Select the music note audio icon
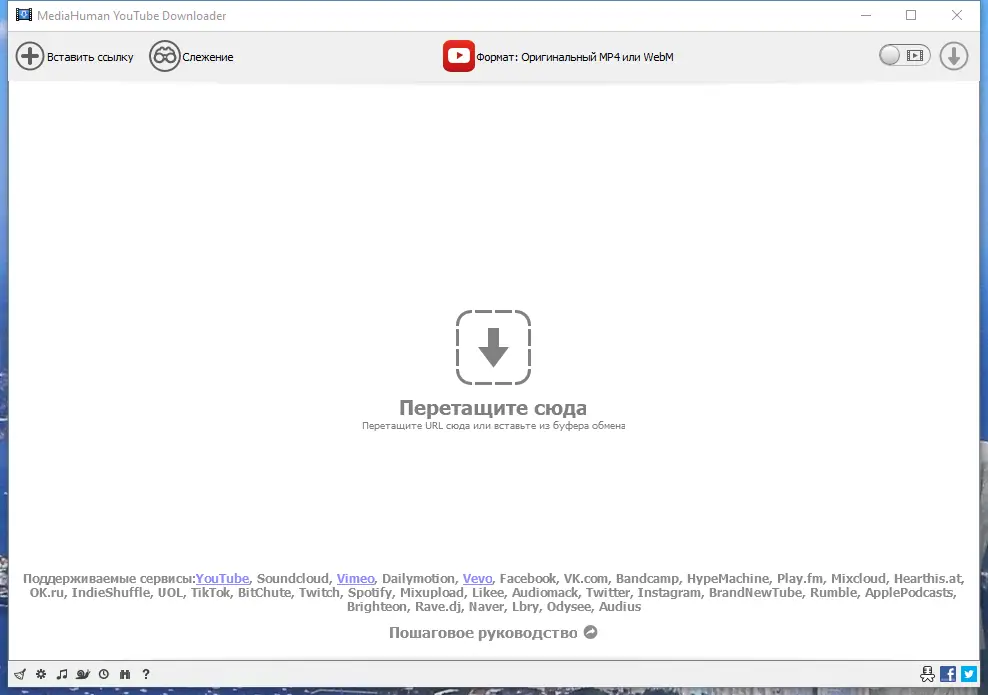Screen dimensions: 988x695 (62, 674)
